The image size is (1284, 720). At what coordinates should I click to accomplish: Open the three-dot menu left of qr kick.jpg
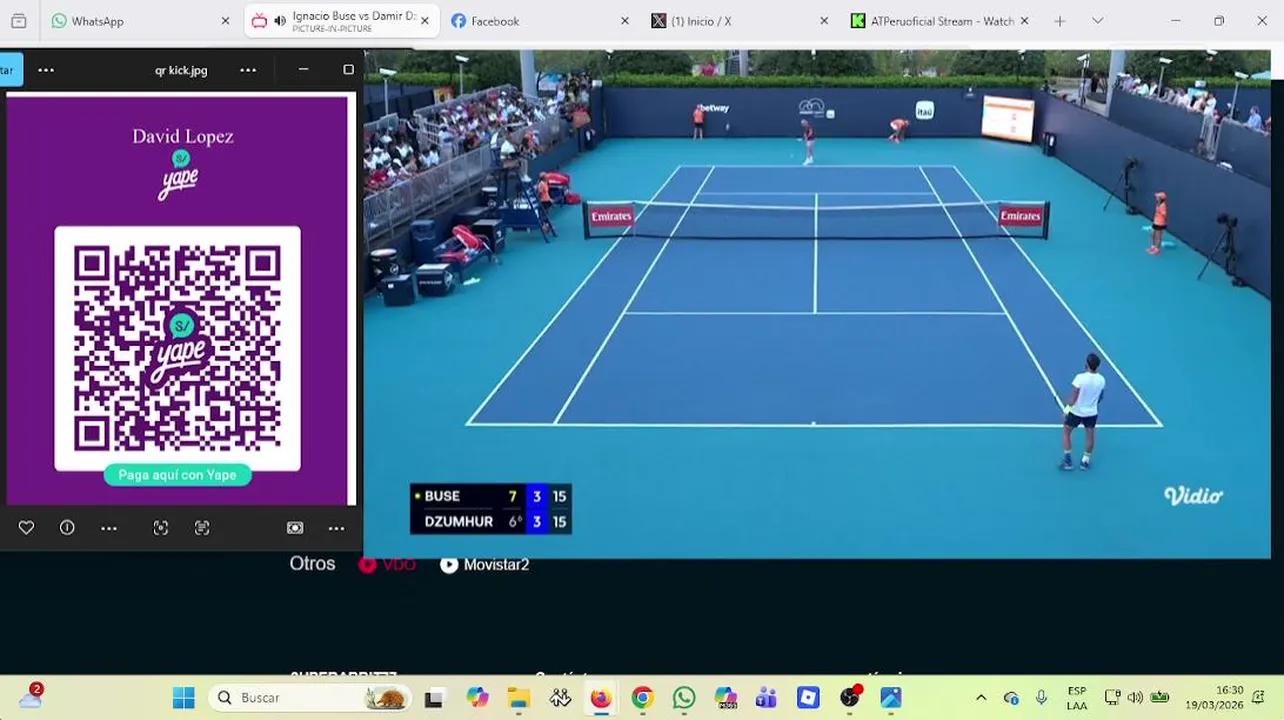click(x=46, y=70)
